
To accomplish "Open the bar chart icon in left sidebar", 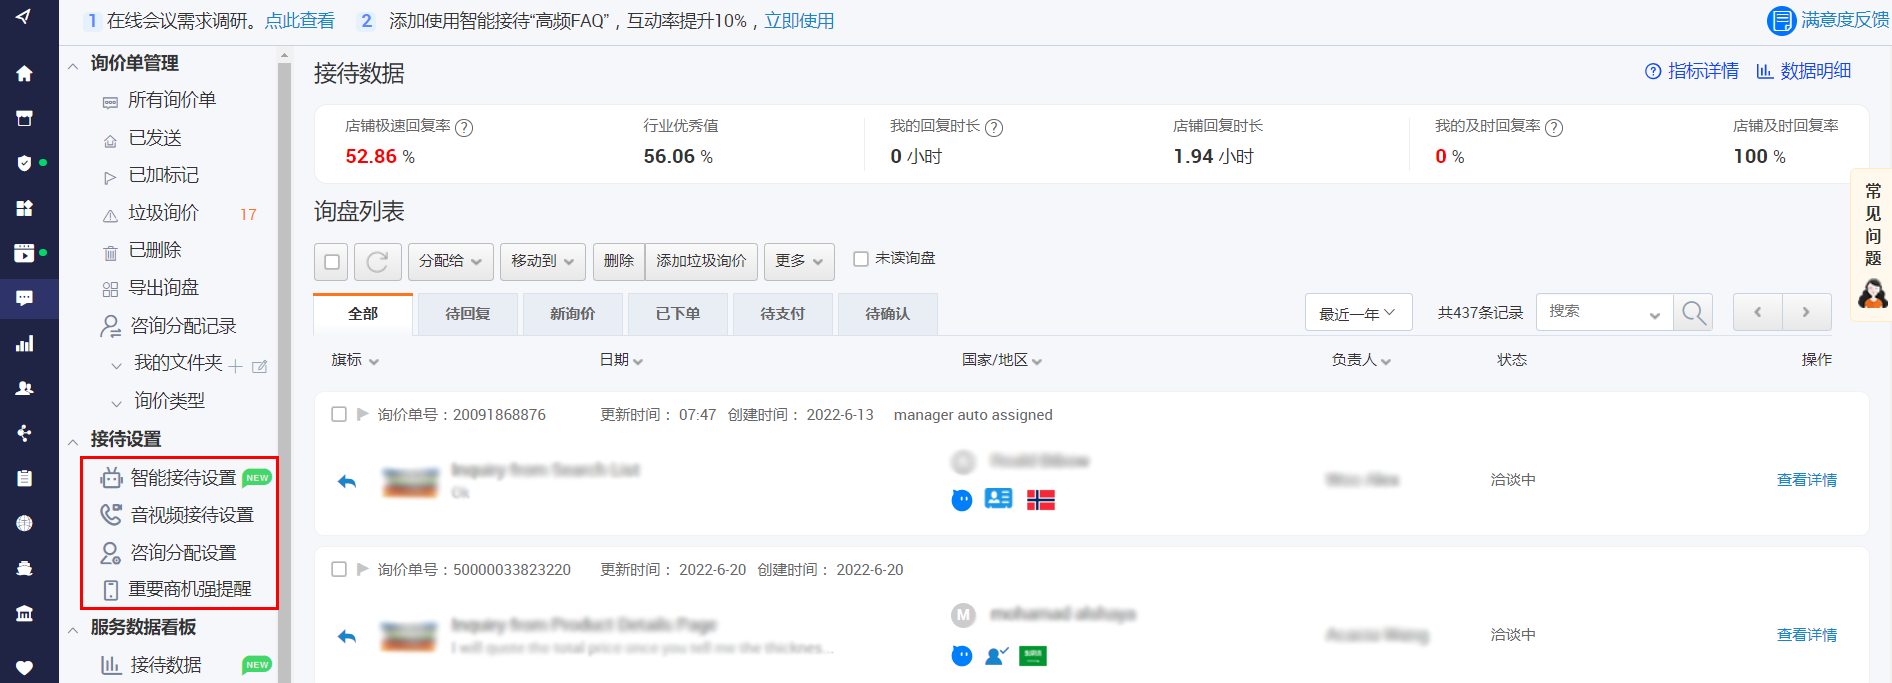I will click(24, 344).
